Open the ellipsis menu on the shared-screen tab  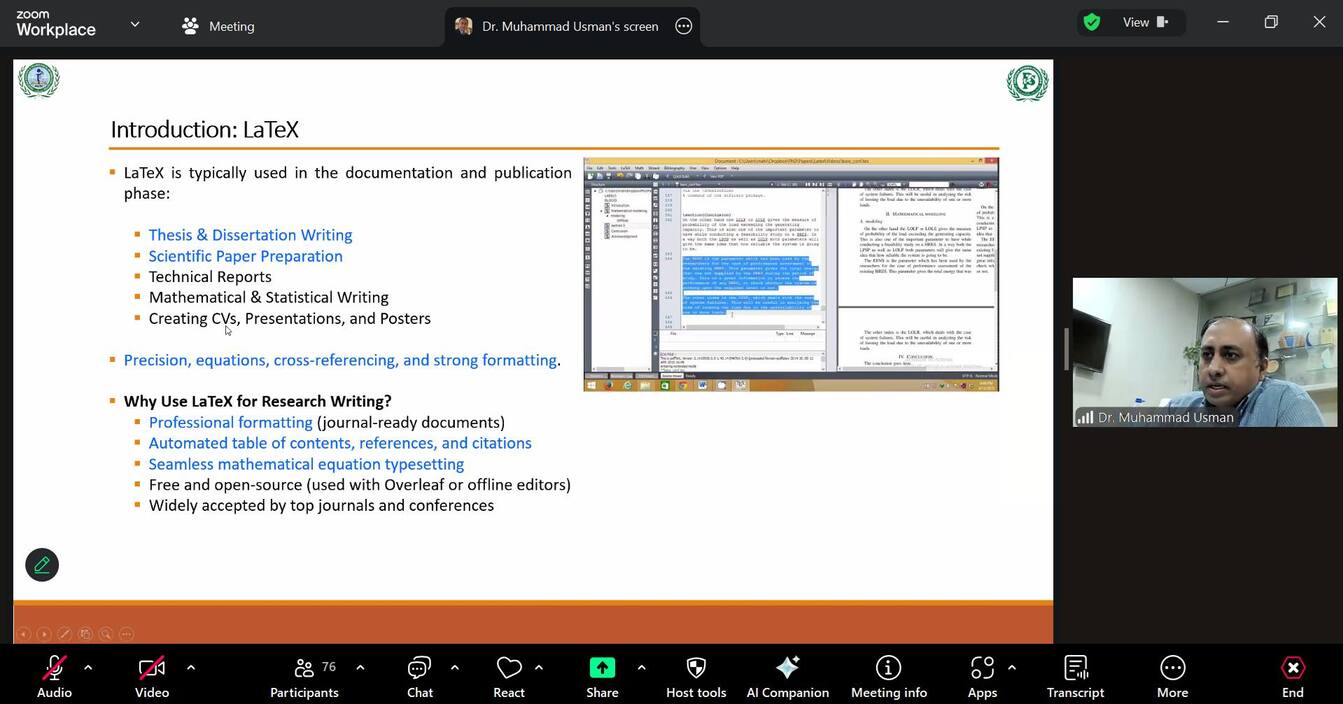click(683, 27)
